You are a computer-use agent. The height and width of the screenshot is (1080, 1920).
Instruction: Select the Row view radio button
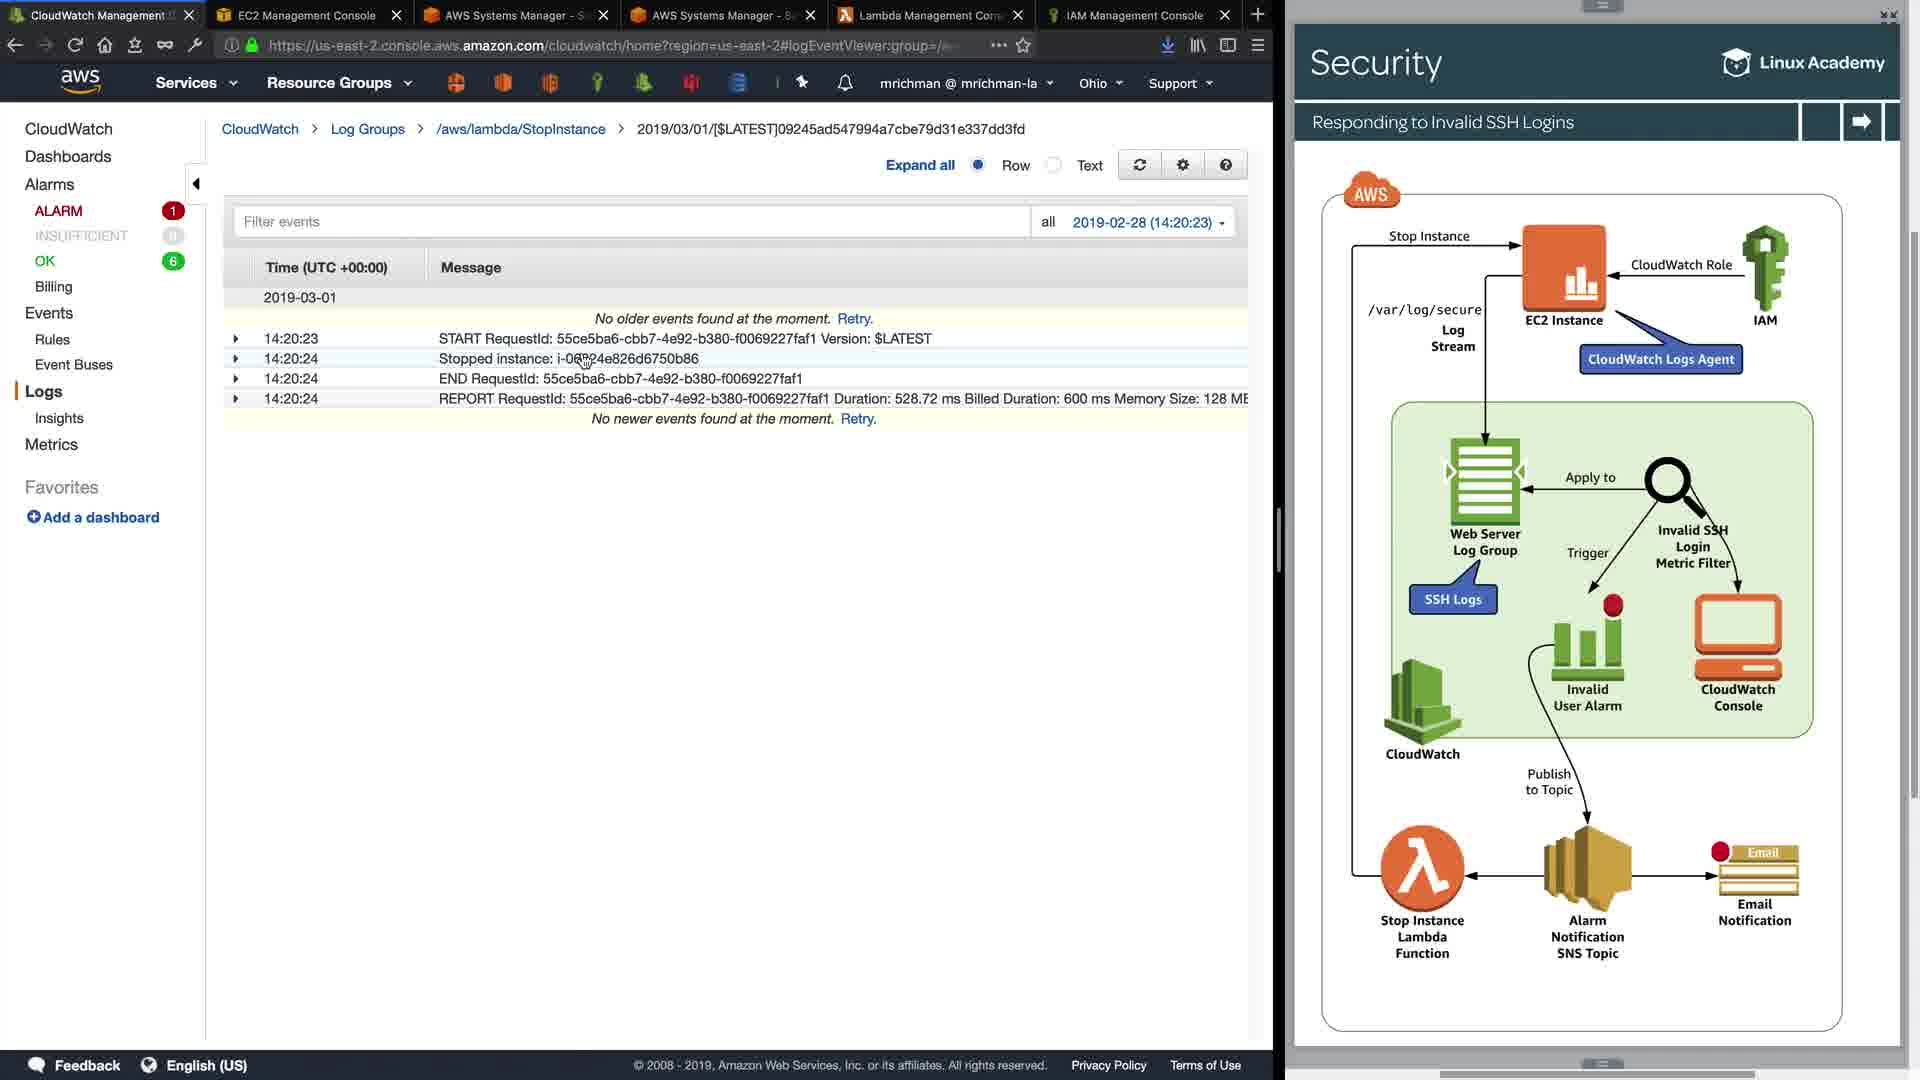[978, 165]
